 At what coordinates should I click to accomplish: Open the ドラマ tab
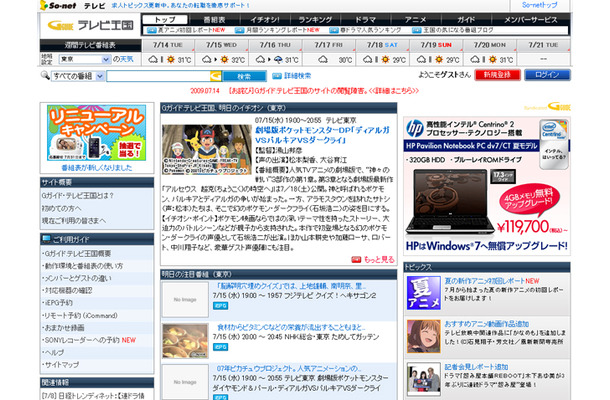pos(365,19)
